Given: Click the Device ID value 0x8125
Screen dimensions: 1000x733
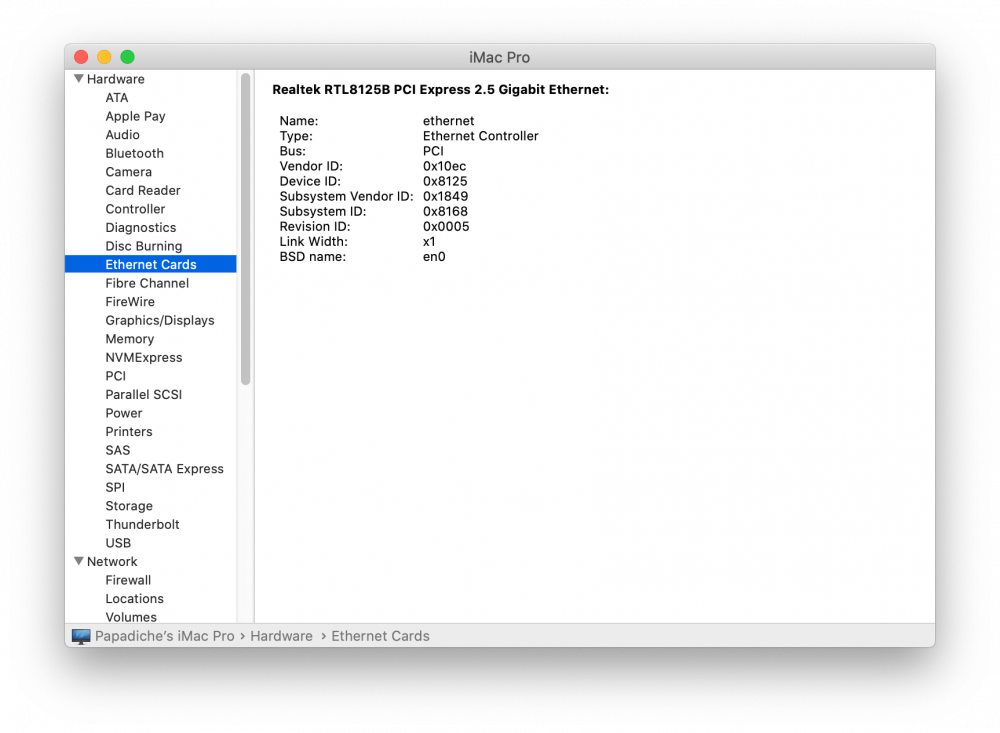Looking at the screenshot, I should (x=445, y=181).
